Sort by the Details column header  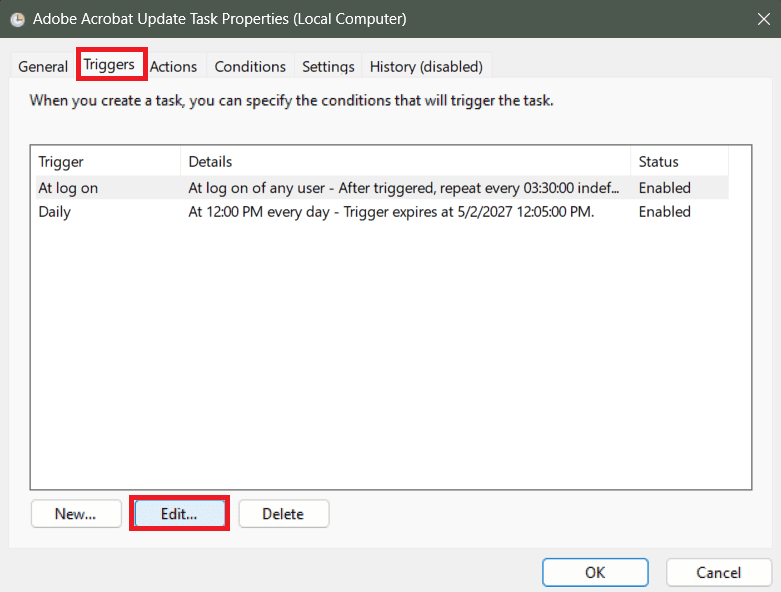(x=405, y=161)
